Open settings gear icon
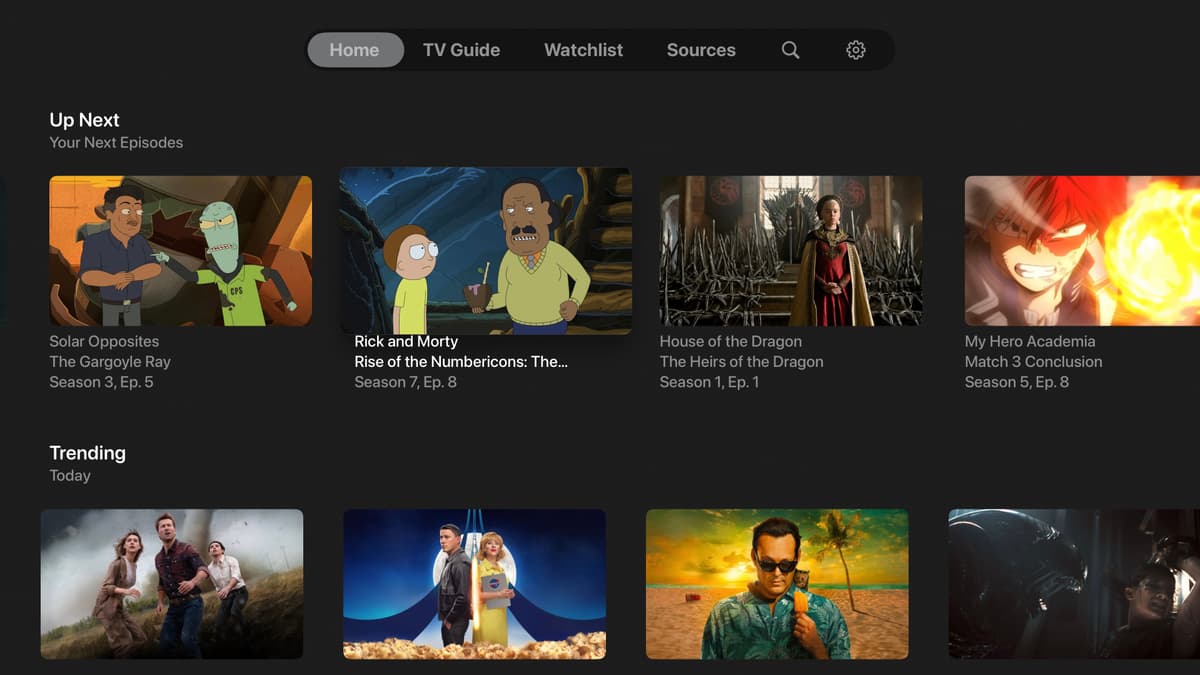Screen dimensions: 1200x675 (855, 50)
